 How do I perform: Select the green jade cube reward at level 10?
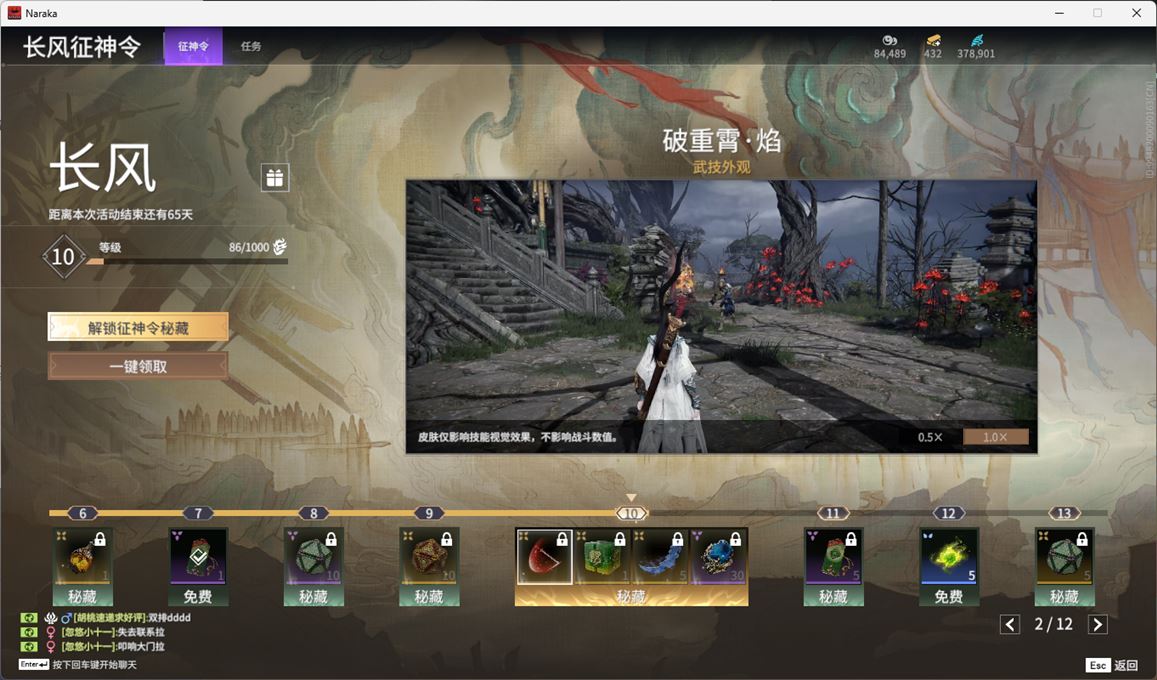(602, 557)
